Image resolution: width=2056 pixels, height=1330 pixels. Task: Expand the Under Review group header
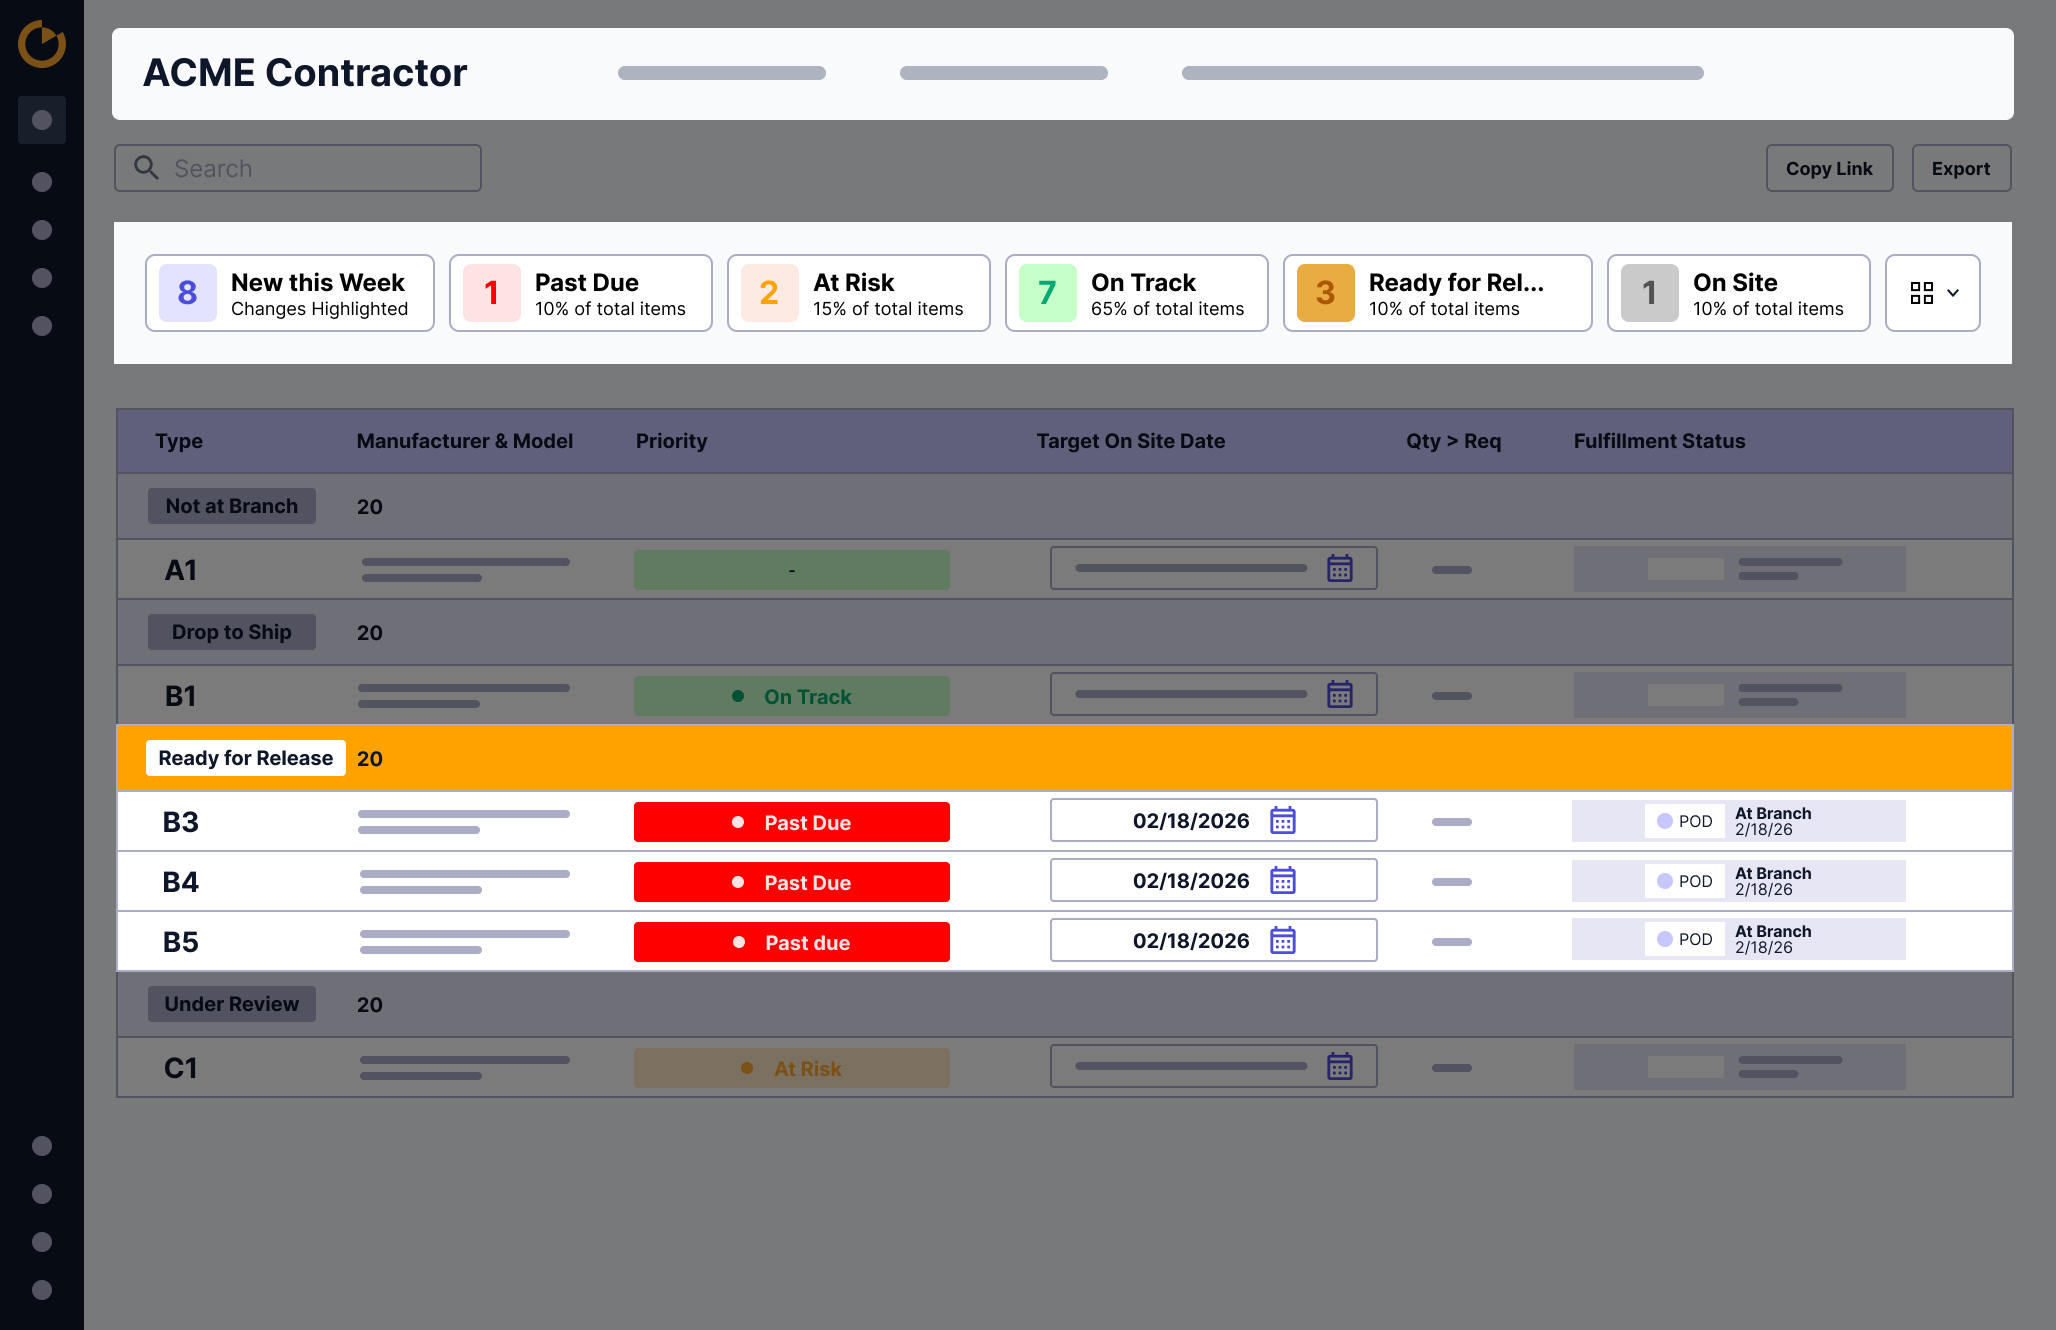[232, 1004]
